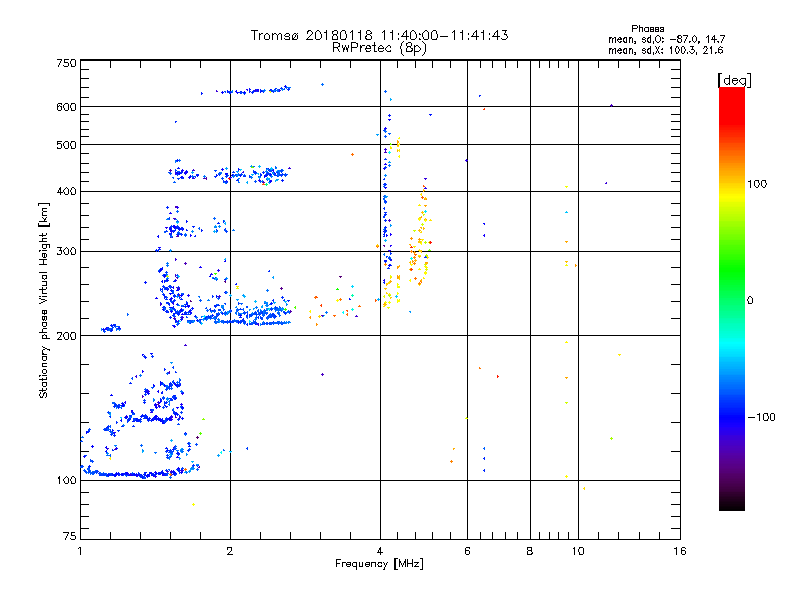Click the 'mean, sd,O: -87.0, 14.7' statistic
800x600 pixels.
(666, 39)
